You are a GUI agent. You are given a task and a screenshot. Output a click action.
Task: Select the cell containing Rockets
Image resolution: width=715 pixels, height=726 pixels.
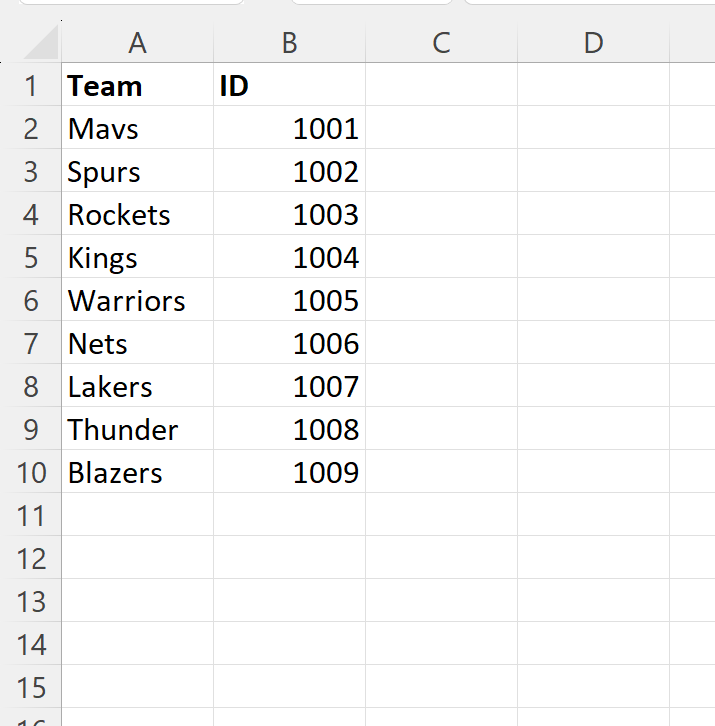coord(138,213)
